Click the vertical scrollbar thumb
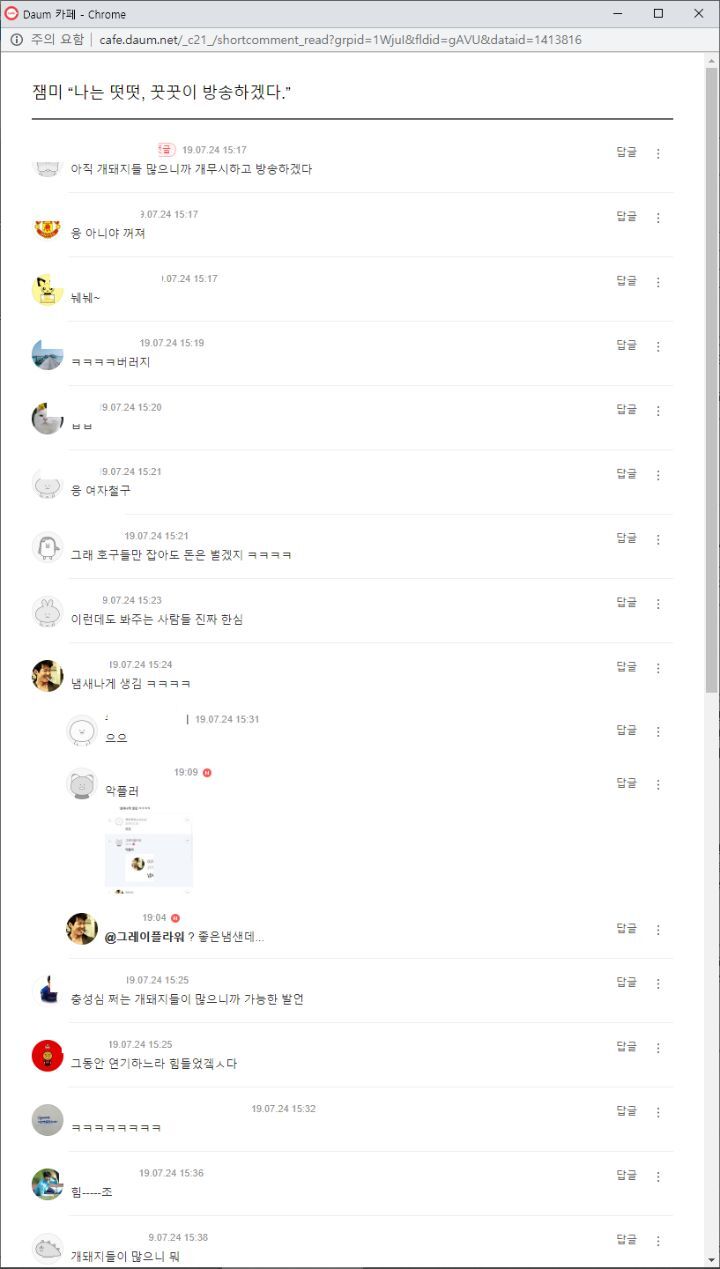This screenshot has height=1269, width=720. click(711, 380)
